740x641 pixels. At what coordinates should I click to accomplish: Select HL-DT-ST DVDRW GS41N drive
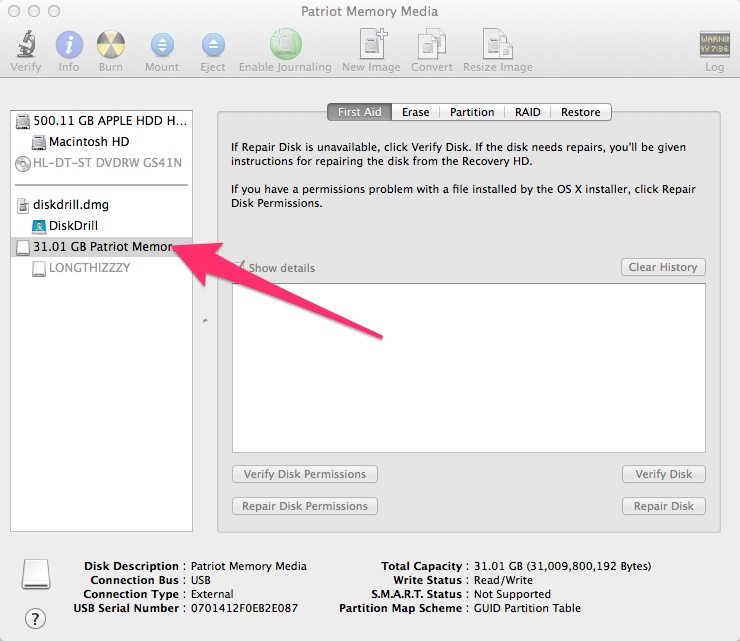(x=101, y=163)
